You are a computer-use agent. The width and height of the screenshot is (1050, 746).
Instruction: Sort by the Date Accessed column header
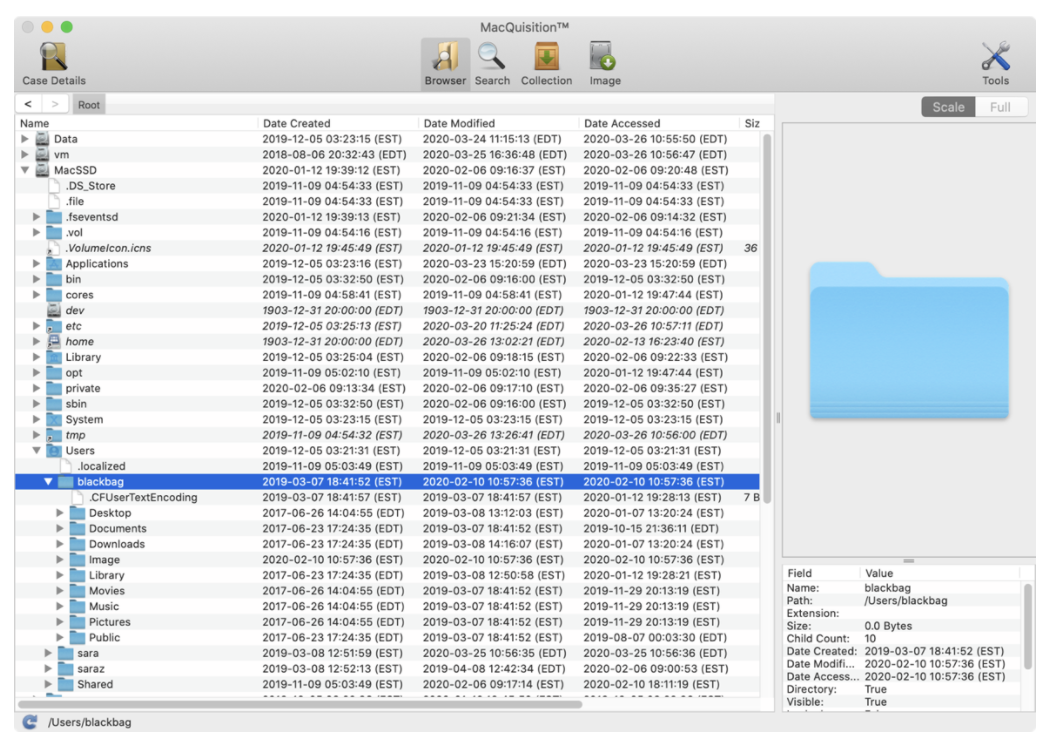tap(659, 123)
